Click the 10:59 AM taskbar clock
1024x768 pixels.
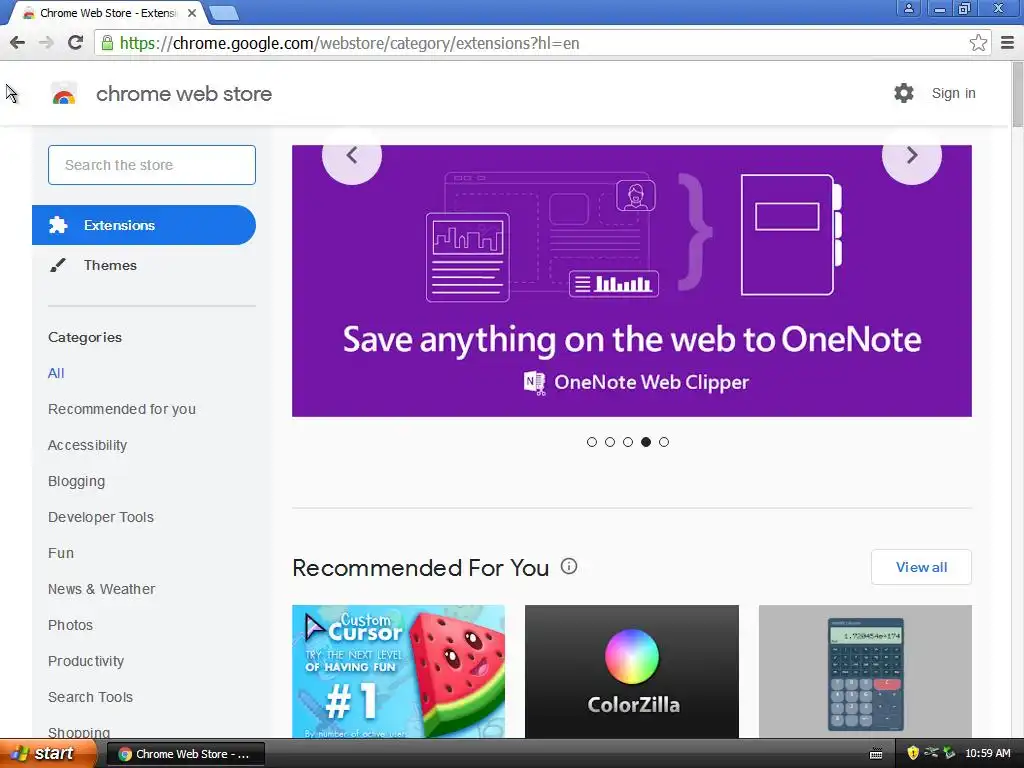tap(987, 753)
